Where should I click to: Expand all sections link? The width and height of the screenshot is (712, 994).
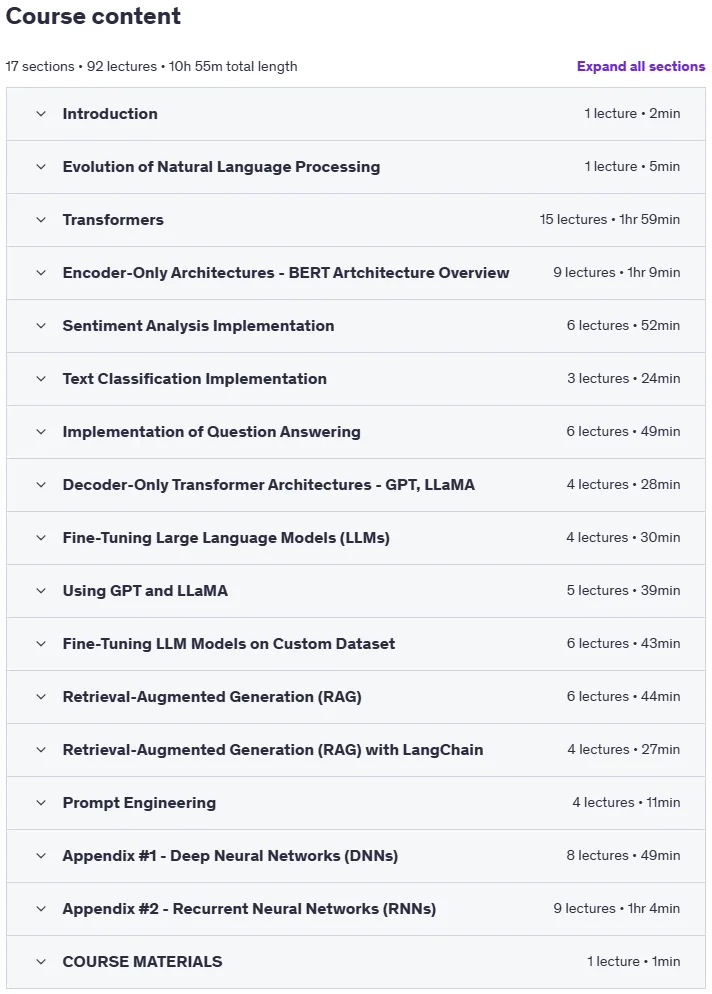point(640,67)
